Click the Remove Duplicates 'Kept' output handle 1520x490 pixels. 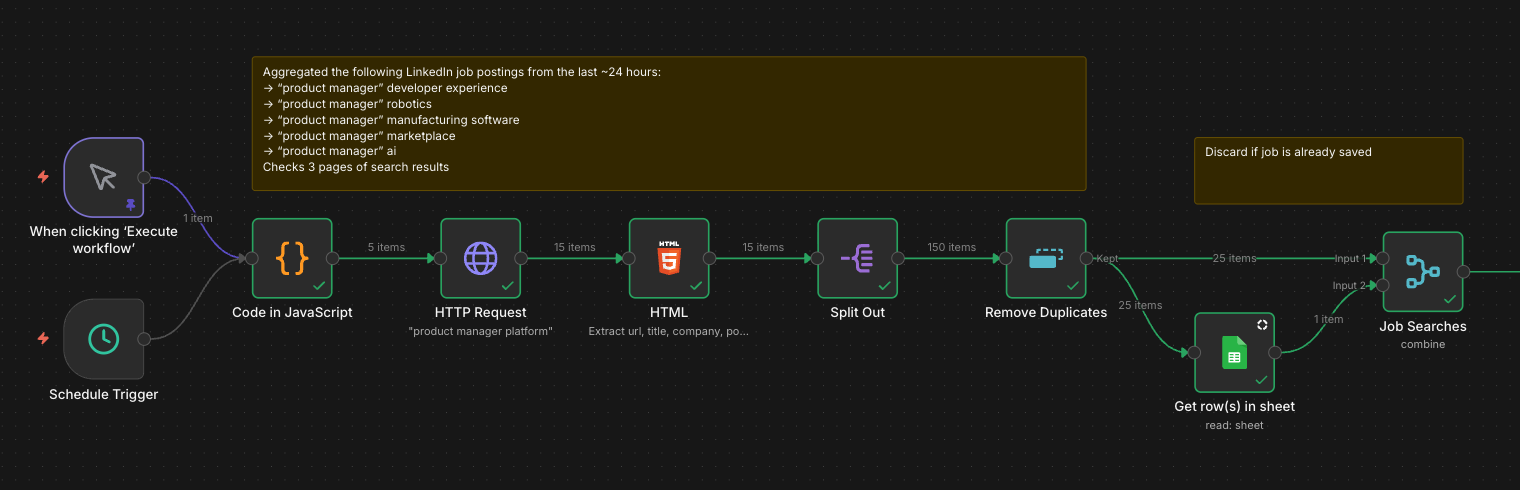(1087, 258)
